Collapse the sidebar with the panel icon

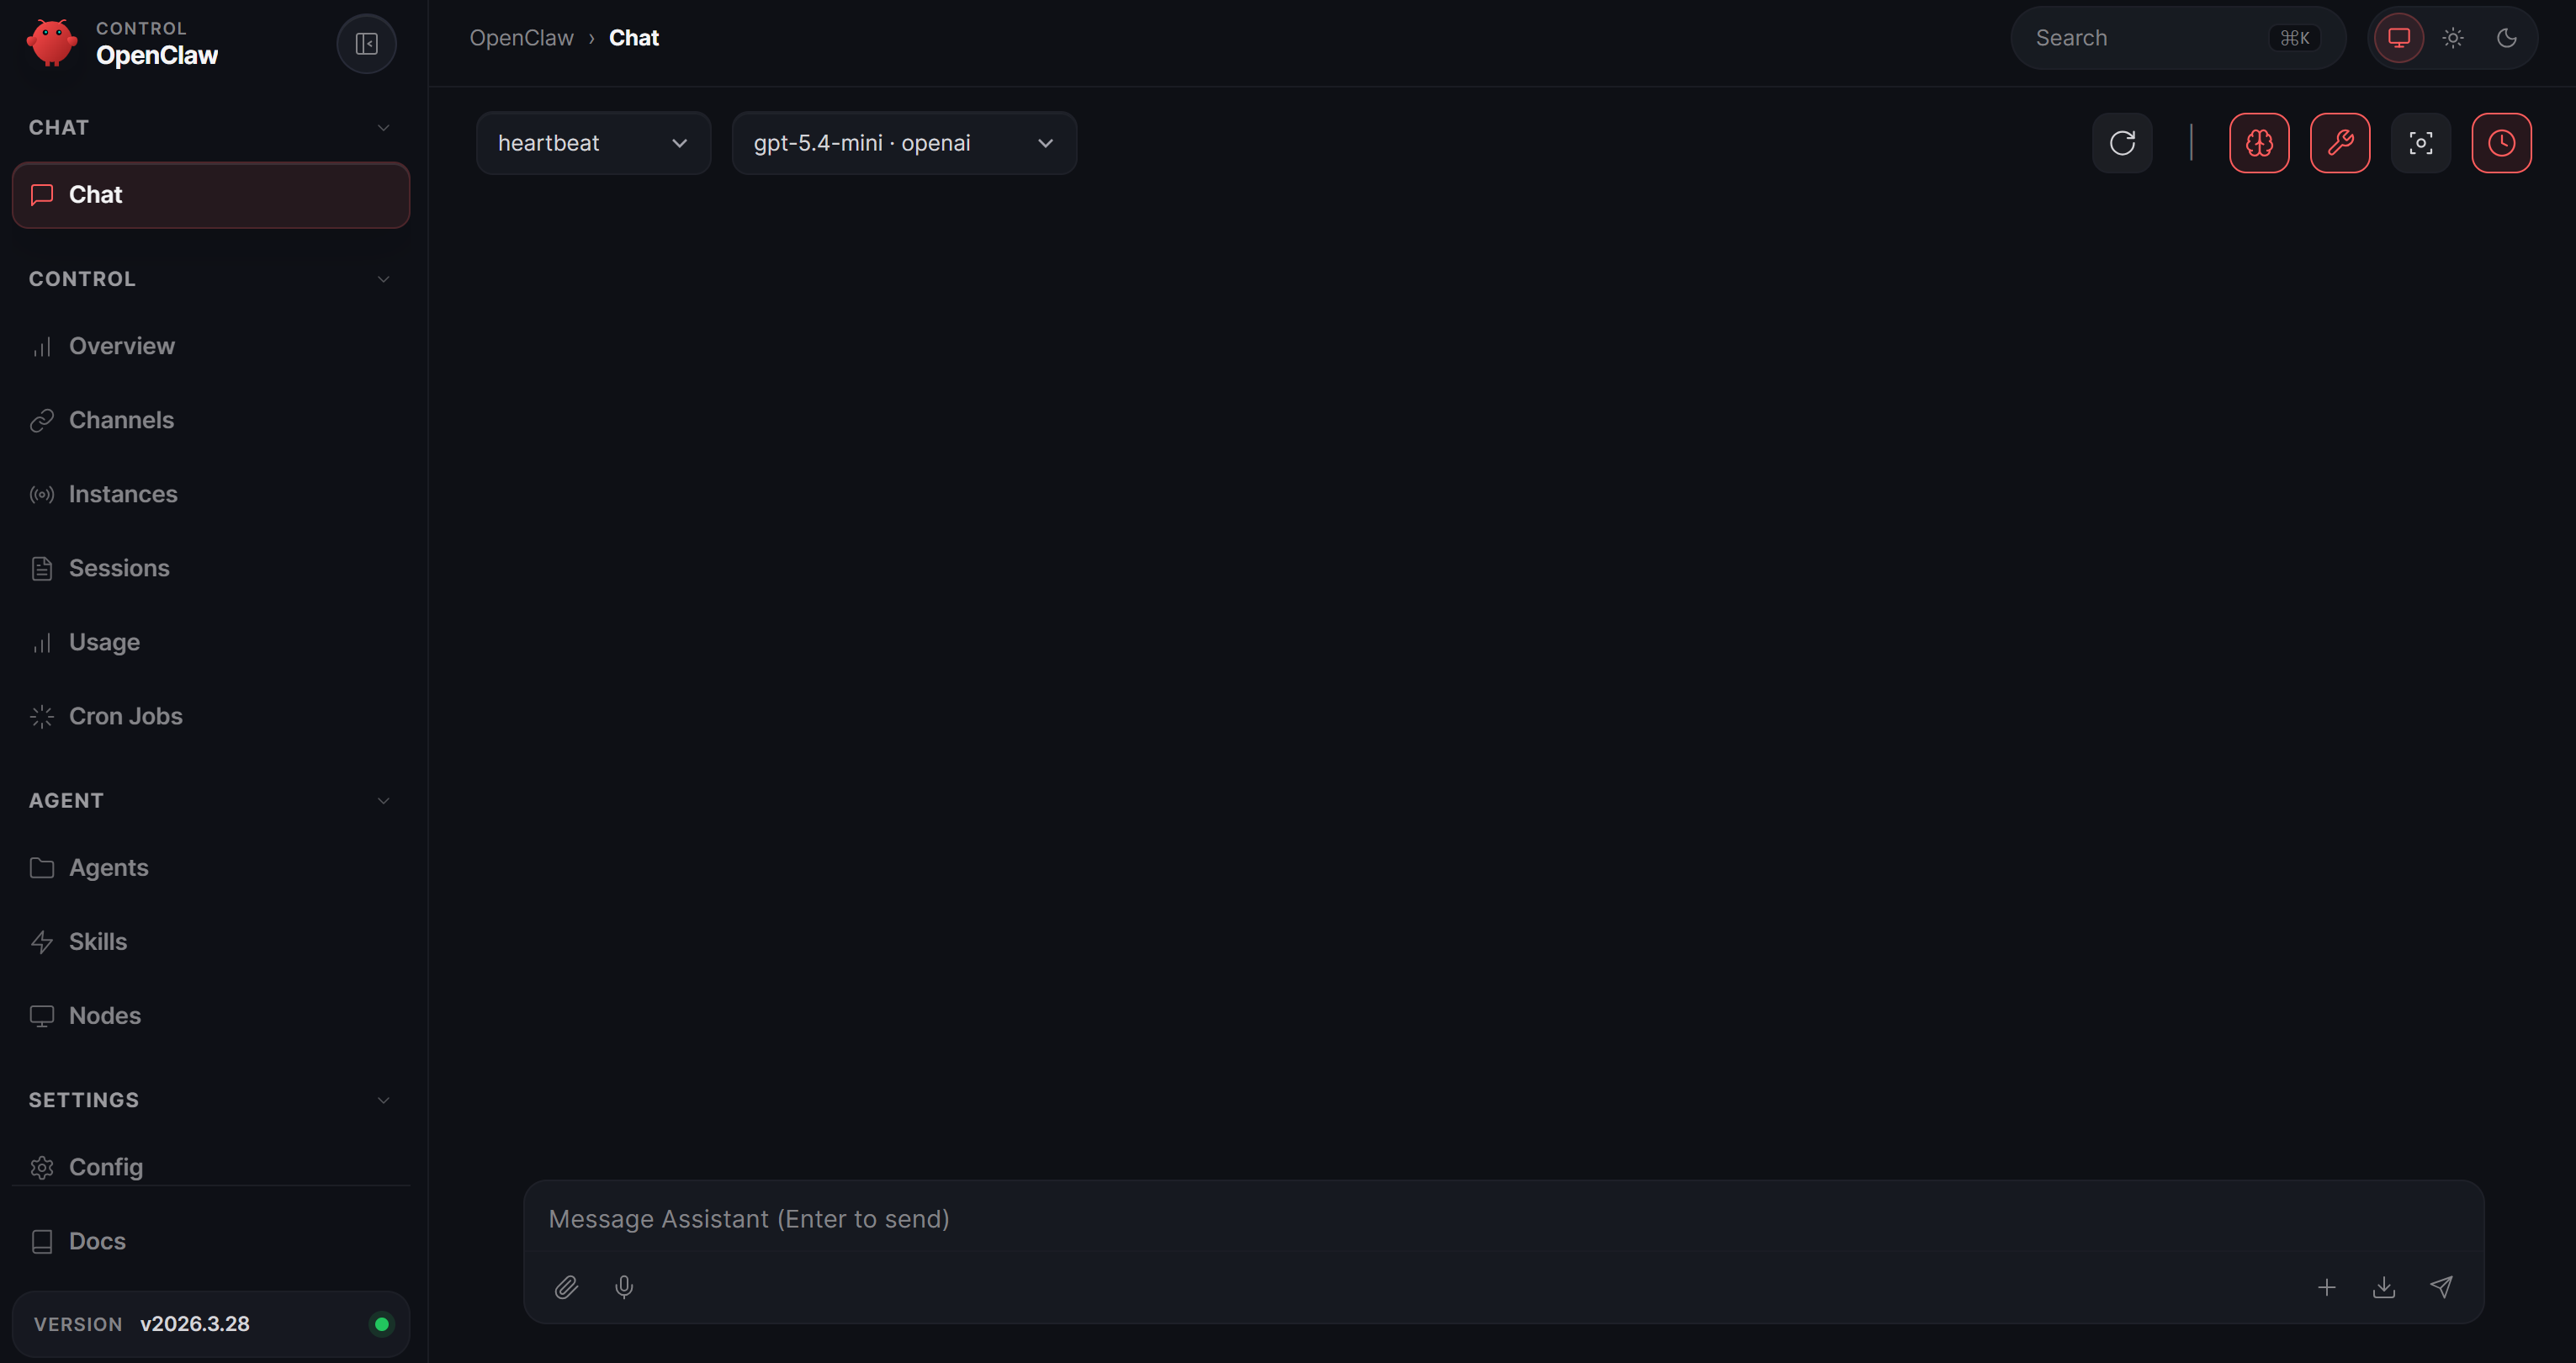click(x=366, y=43)
